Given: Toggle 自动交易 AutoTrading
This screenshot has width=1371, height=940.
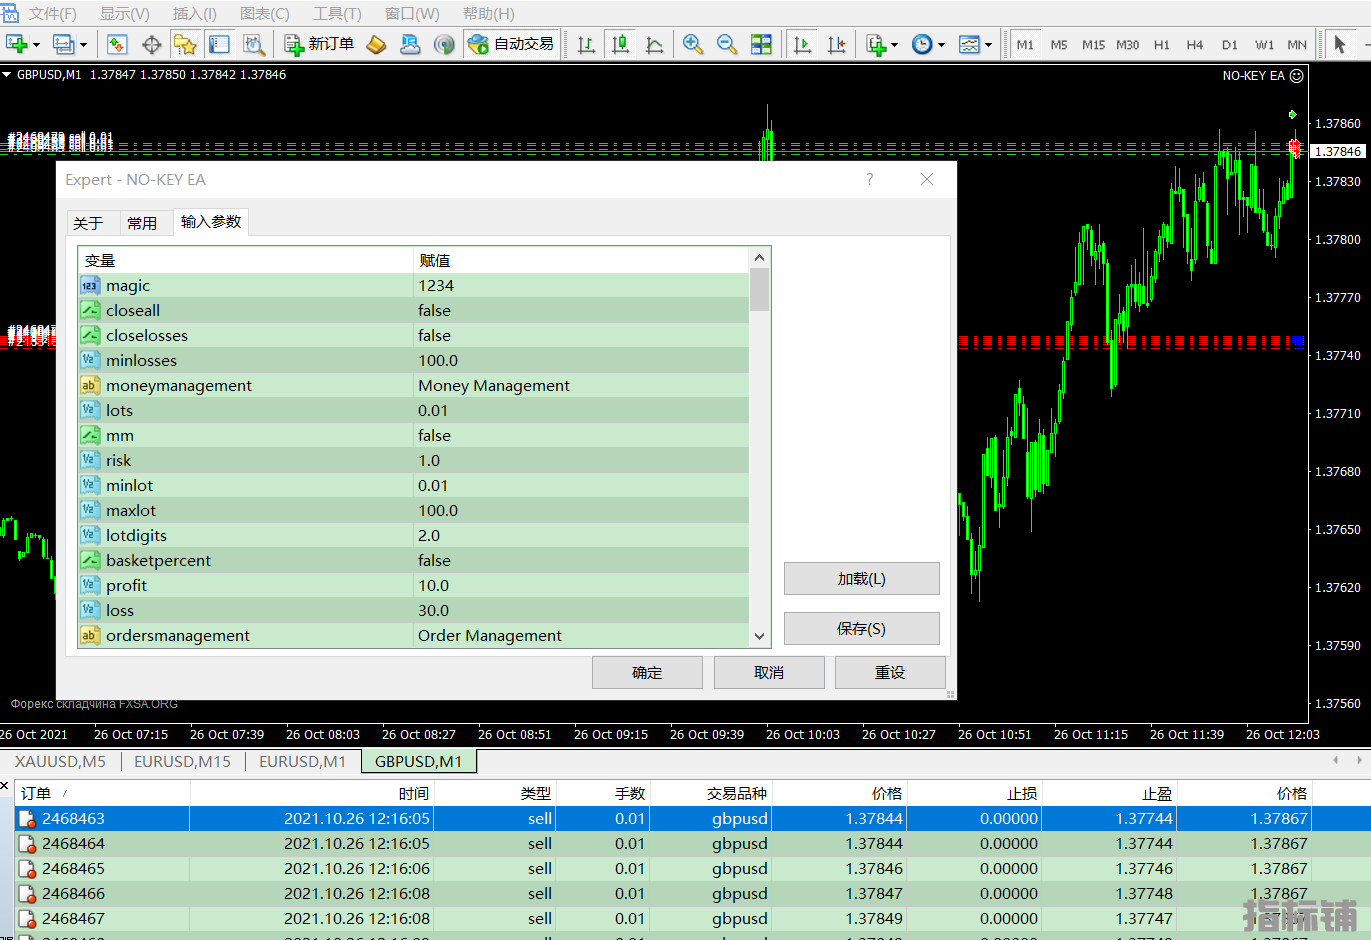Looking at the screenshot, I should click(511, 44).
